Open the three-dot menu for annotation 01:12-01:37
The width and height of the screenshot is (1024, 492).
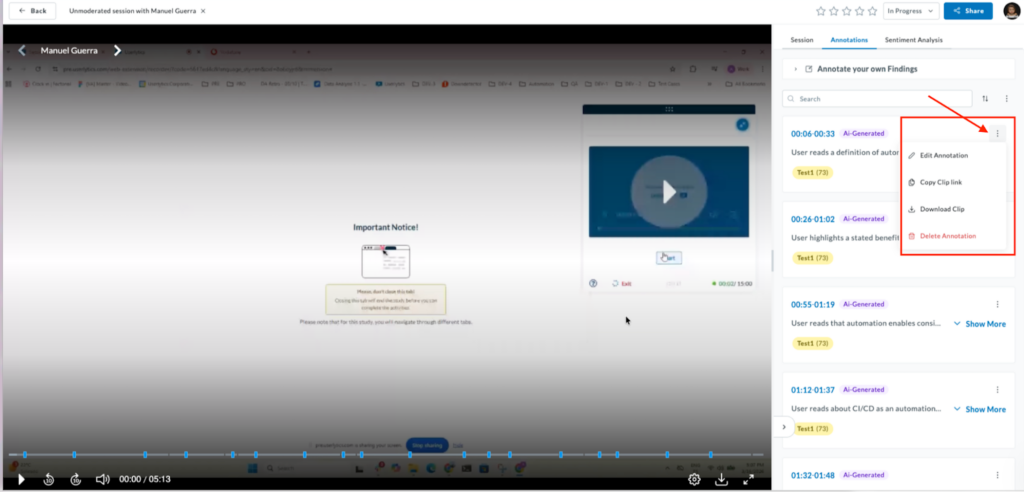click(997, 389)
